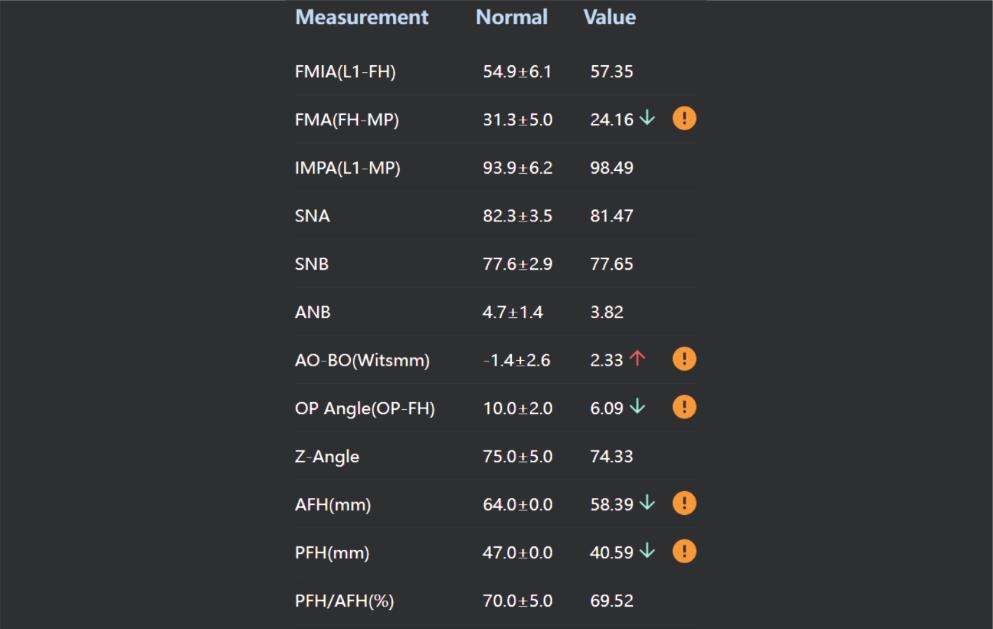Click the orange alert icon on PFH(mm) row
Viewport: 993px width, 629px height.
684,551
